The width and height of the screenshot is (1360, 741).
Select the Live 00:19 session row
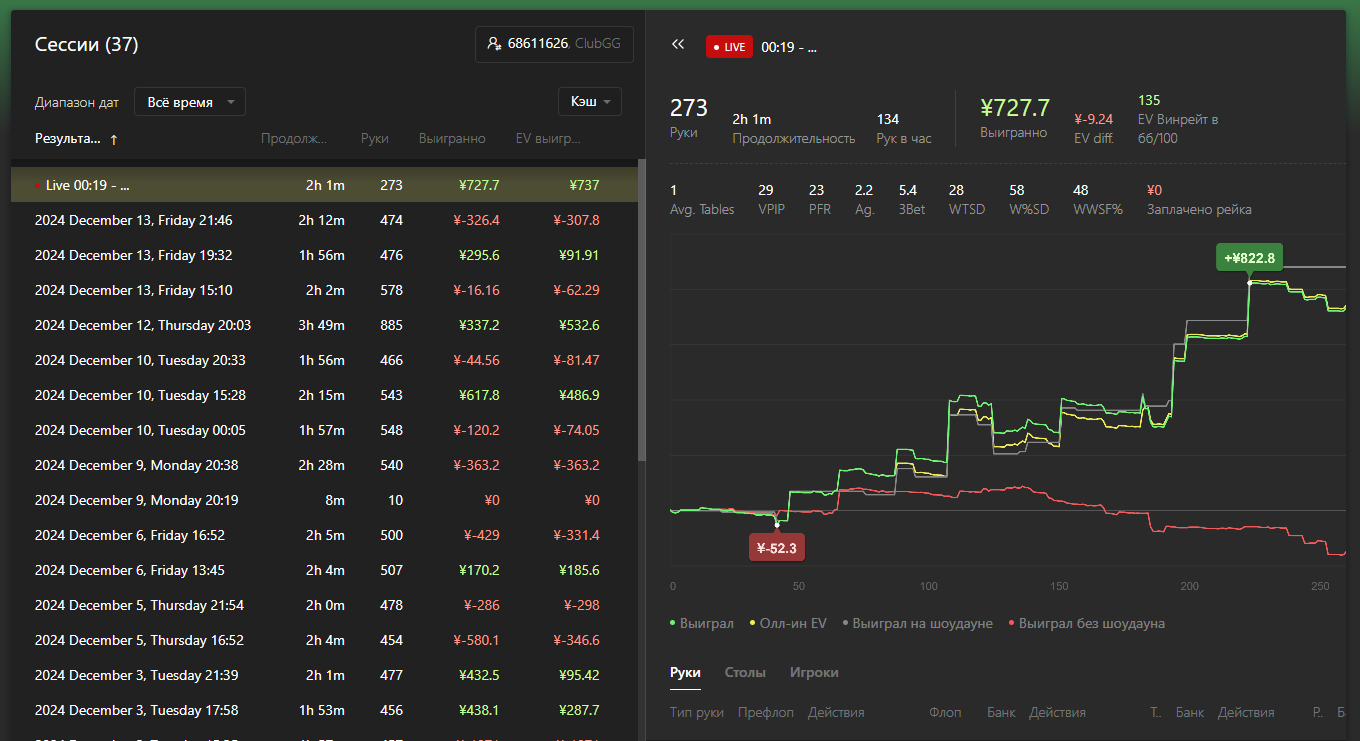pyautogui.click(x=324, y=185)
